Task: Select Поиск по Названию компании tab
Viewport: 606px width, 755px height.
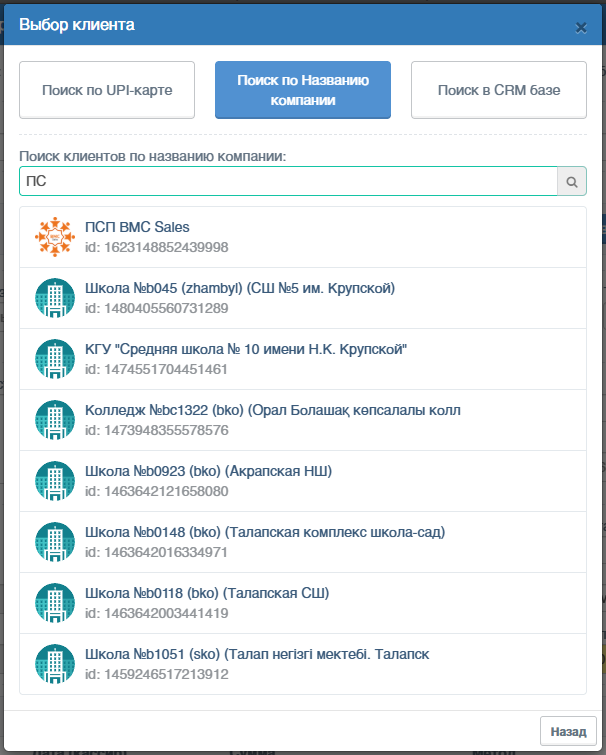Action: (303, 90)
